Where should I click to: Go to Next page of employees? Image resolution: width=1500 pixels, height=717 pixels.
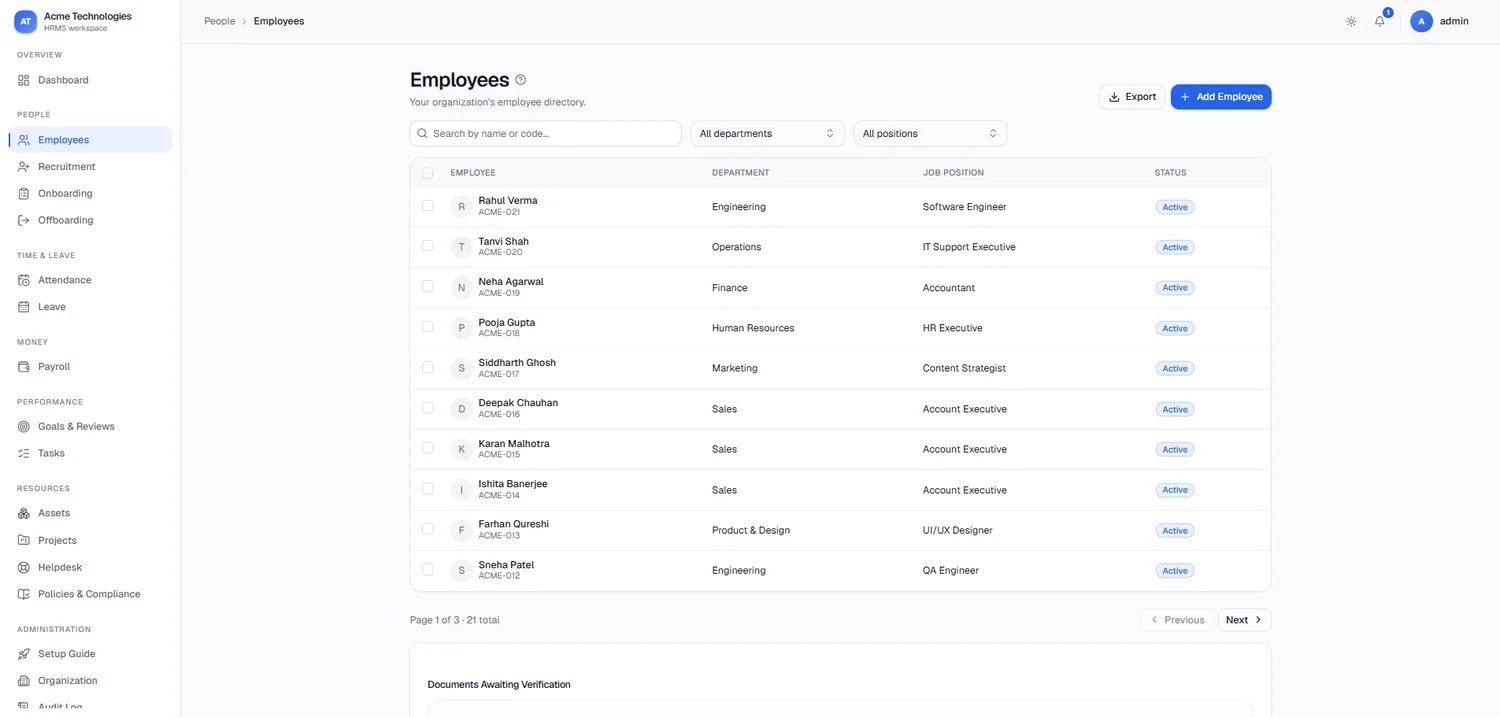[x=1244, y=620]
